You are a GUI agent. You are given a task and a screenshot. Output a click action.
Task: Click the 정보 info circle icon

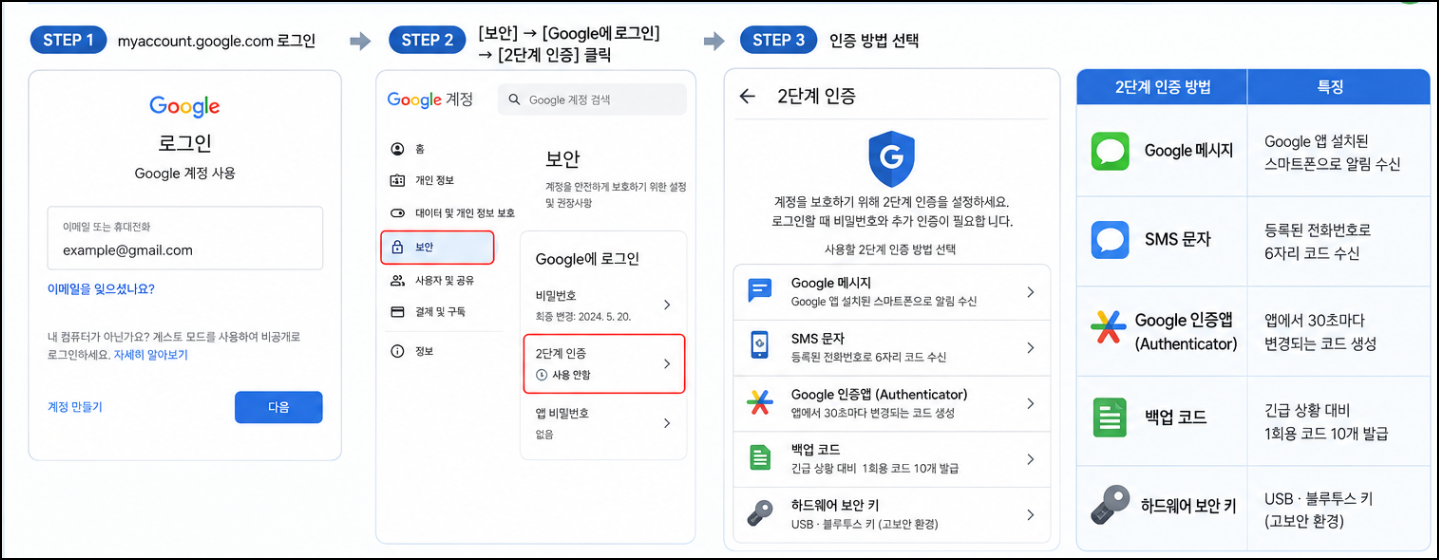click(397, 351)
